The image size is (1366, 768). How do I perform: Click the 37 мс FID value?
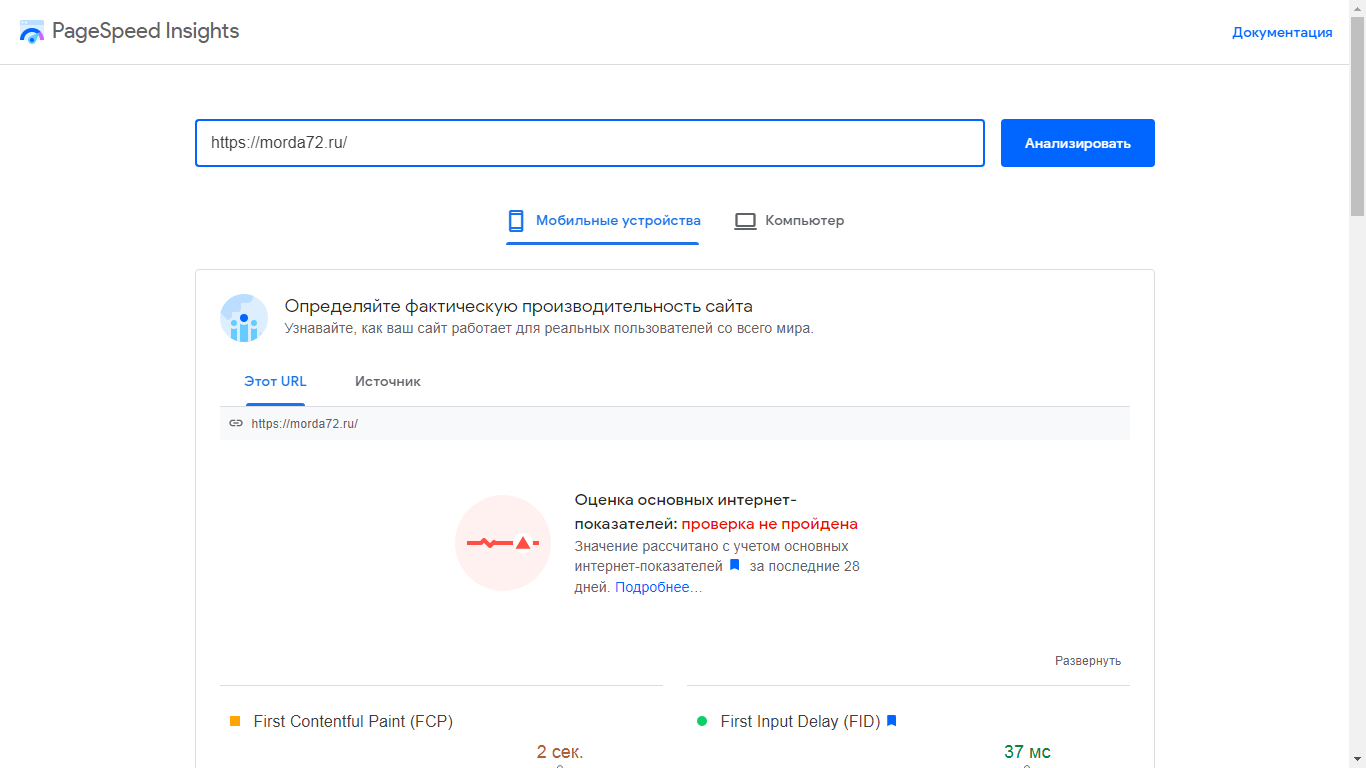point(1027,752)
